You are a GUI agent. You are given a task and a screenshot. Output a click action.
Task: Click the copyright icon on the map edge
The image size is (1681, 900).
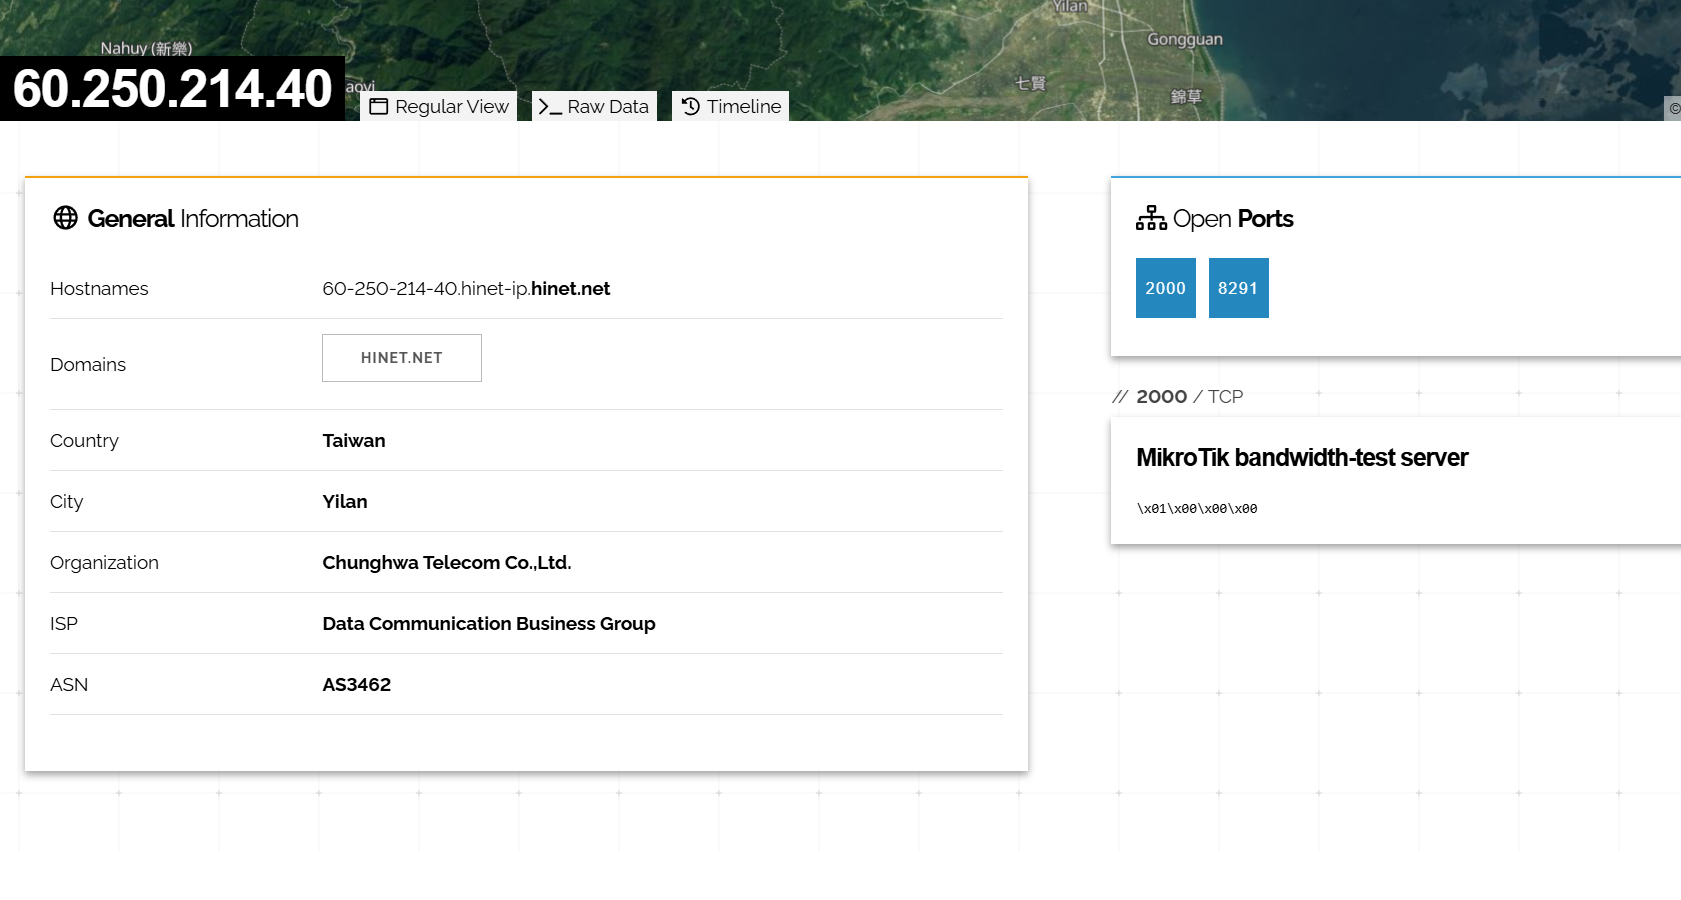coord(1673,108)
